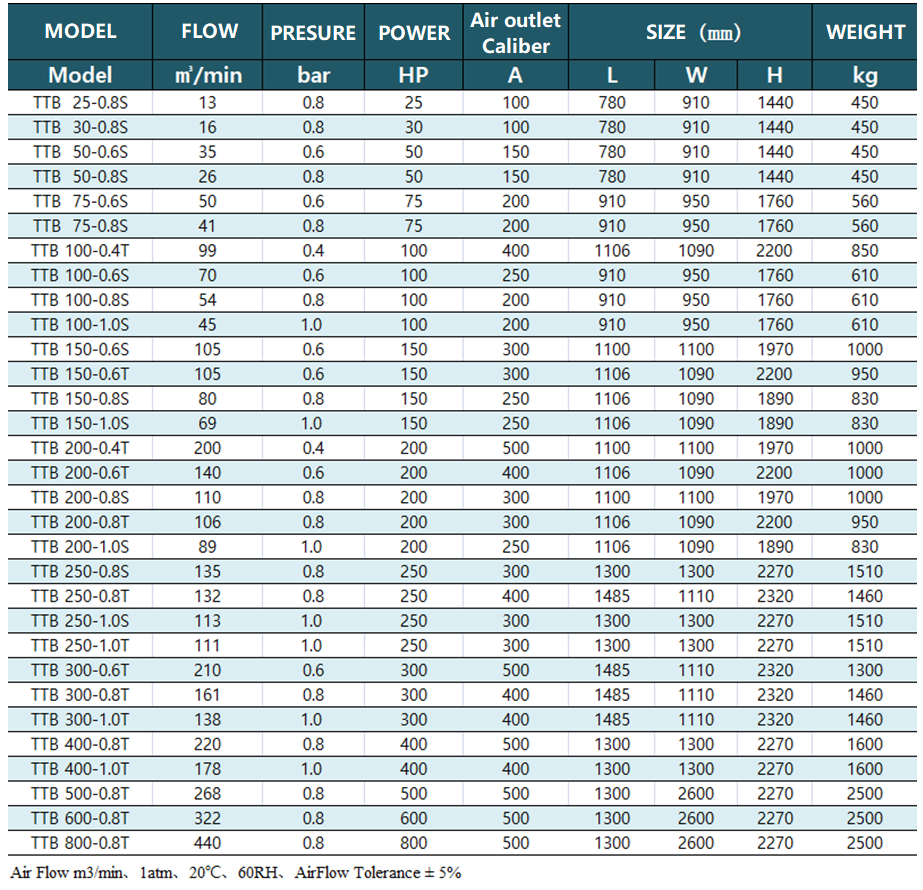Select the m³/min unit cell
The width and height of the screenshot is (923, 890).
[x=210, y=75]
